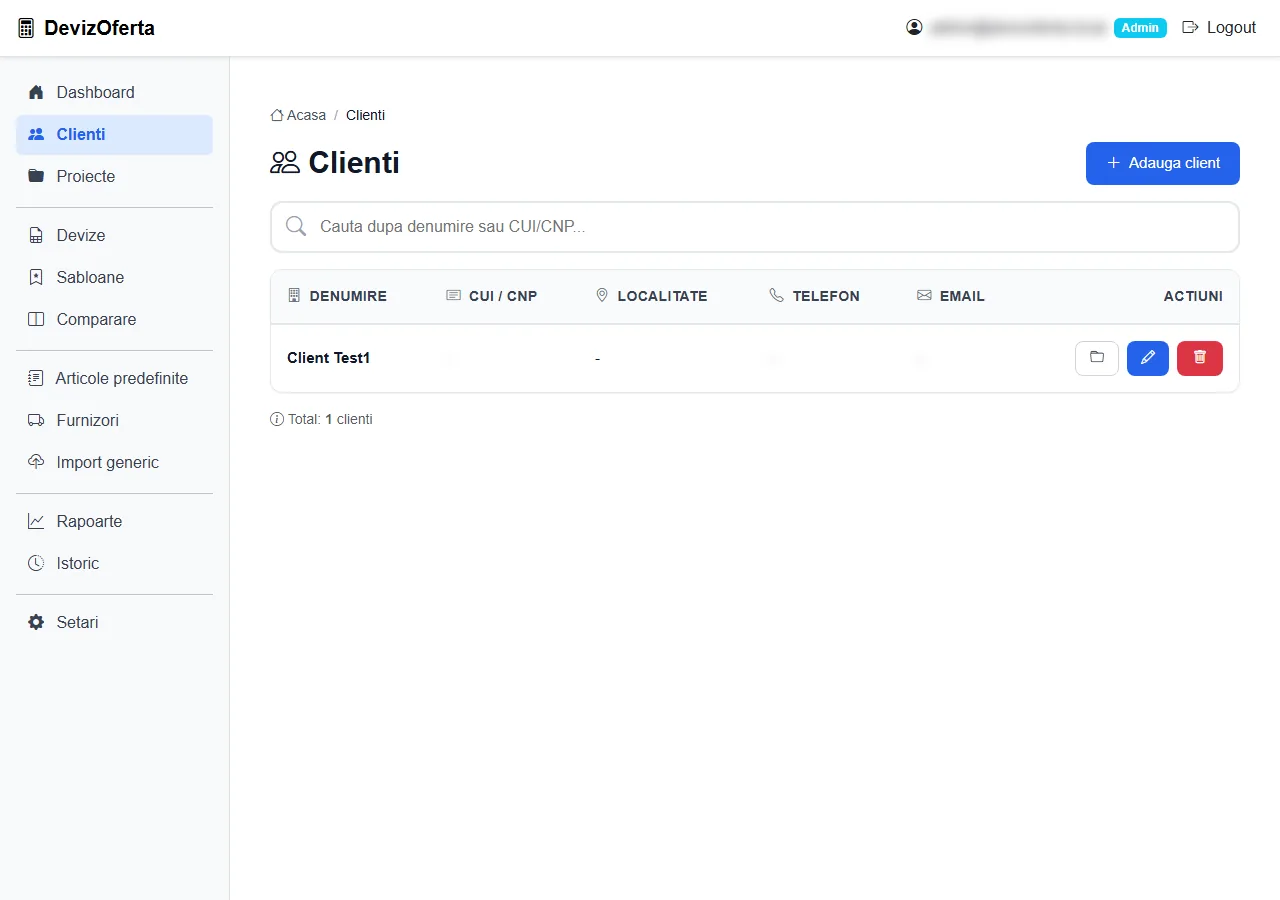Click the Clienti breadcrumb text

(x=365, y=115)
